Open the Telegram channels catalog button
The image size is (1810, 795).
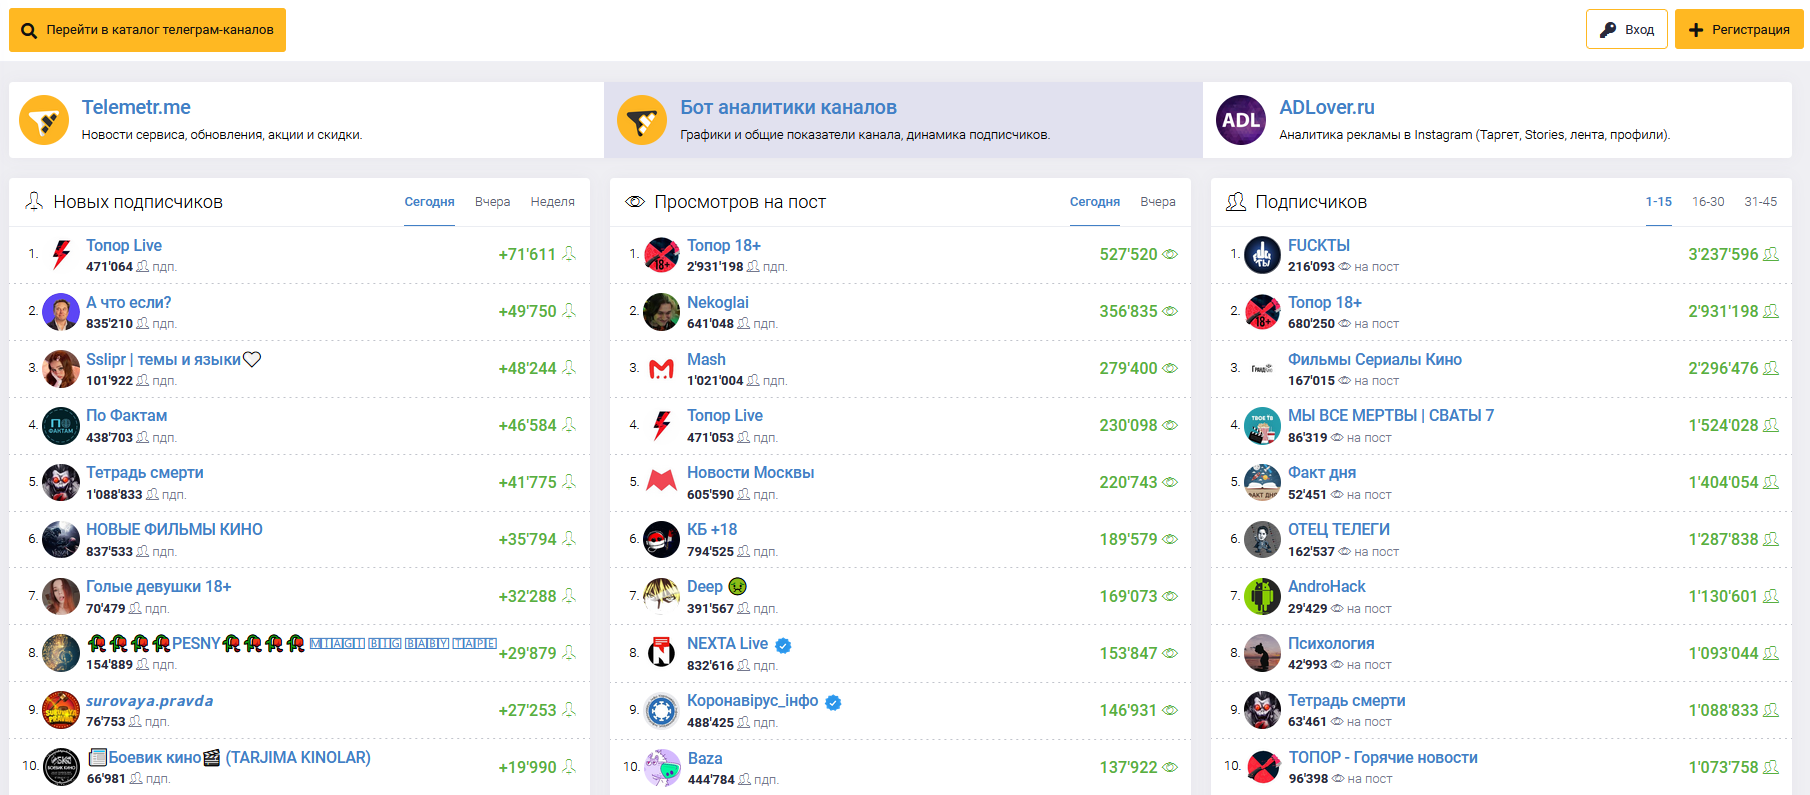pyautogui.click(x=147, y=30)
